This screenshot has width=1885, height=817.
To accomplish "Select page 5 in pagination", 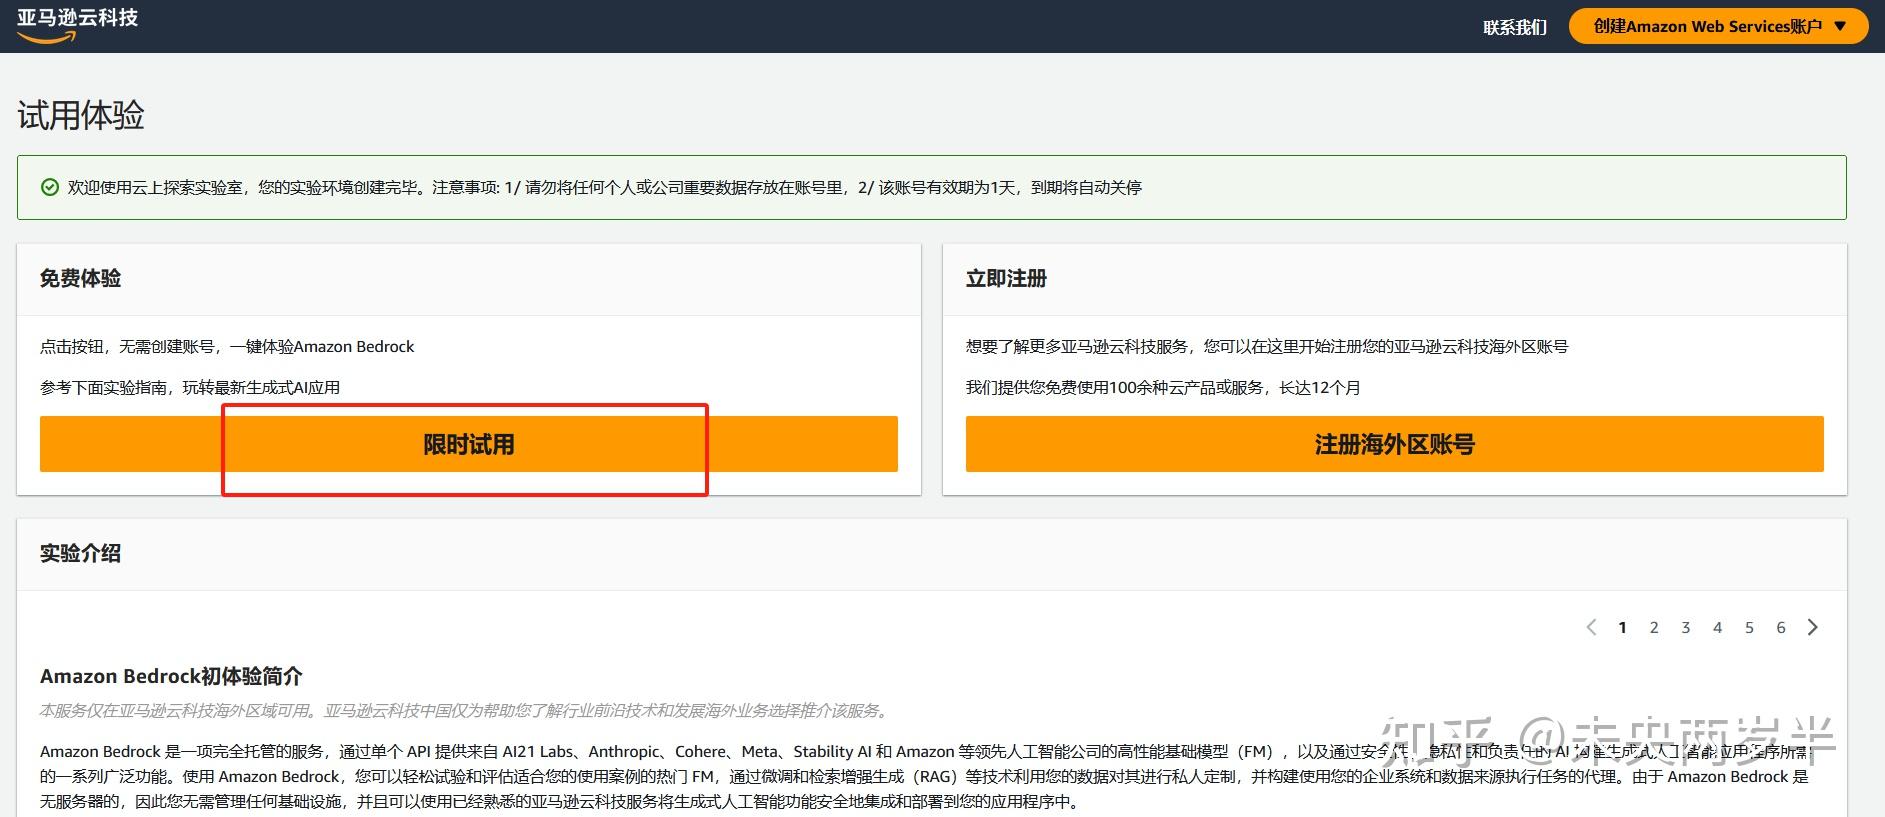I will (x=1749, y=627).
